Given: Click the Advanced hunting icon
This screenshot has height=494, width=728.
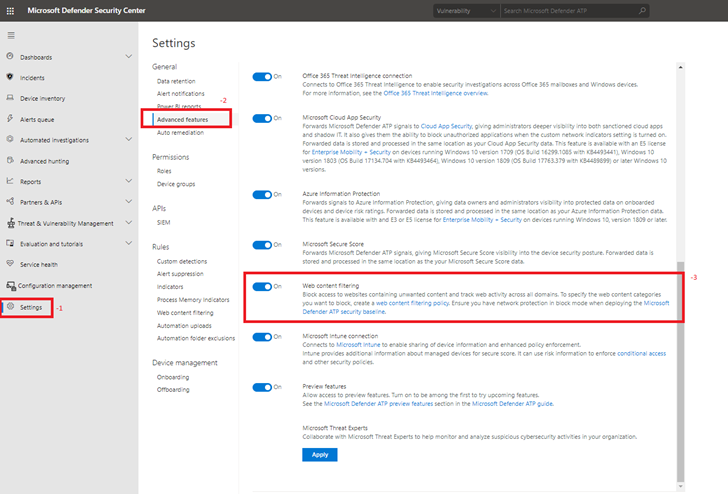Looking at the screenshot, I should tap(10, 160).
